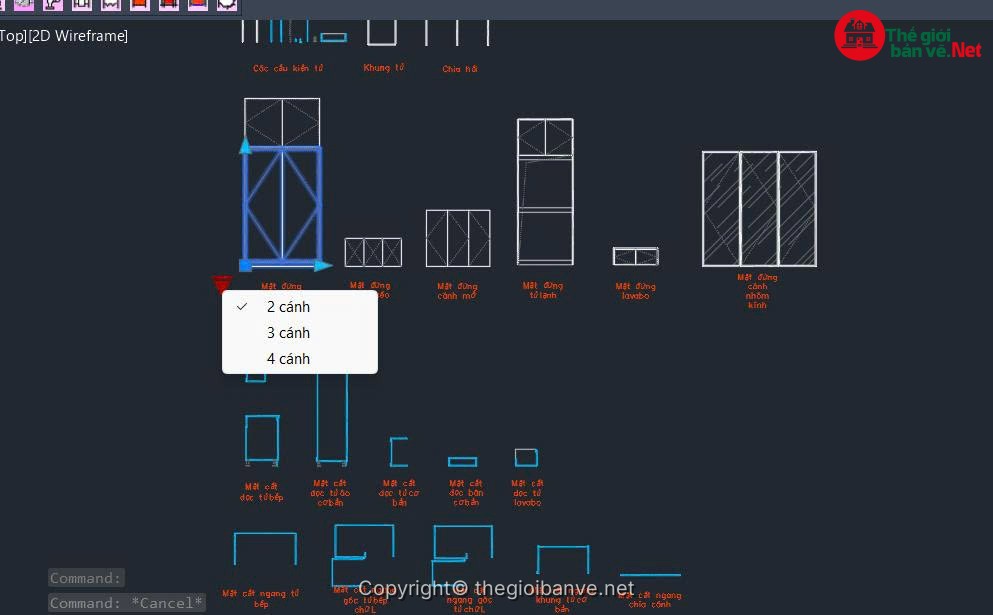993x615 pixels.
Task: Select the "Mặt đứng cánh mở" block drawing
Action: pos(458,238)
